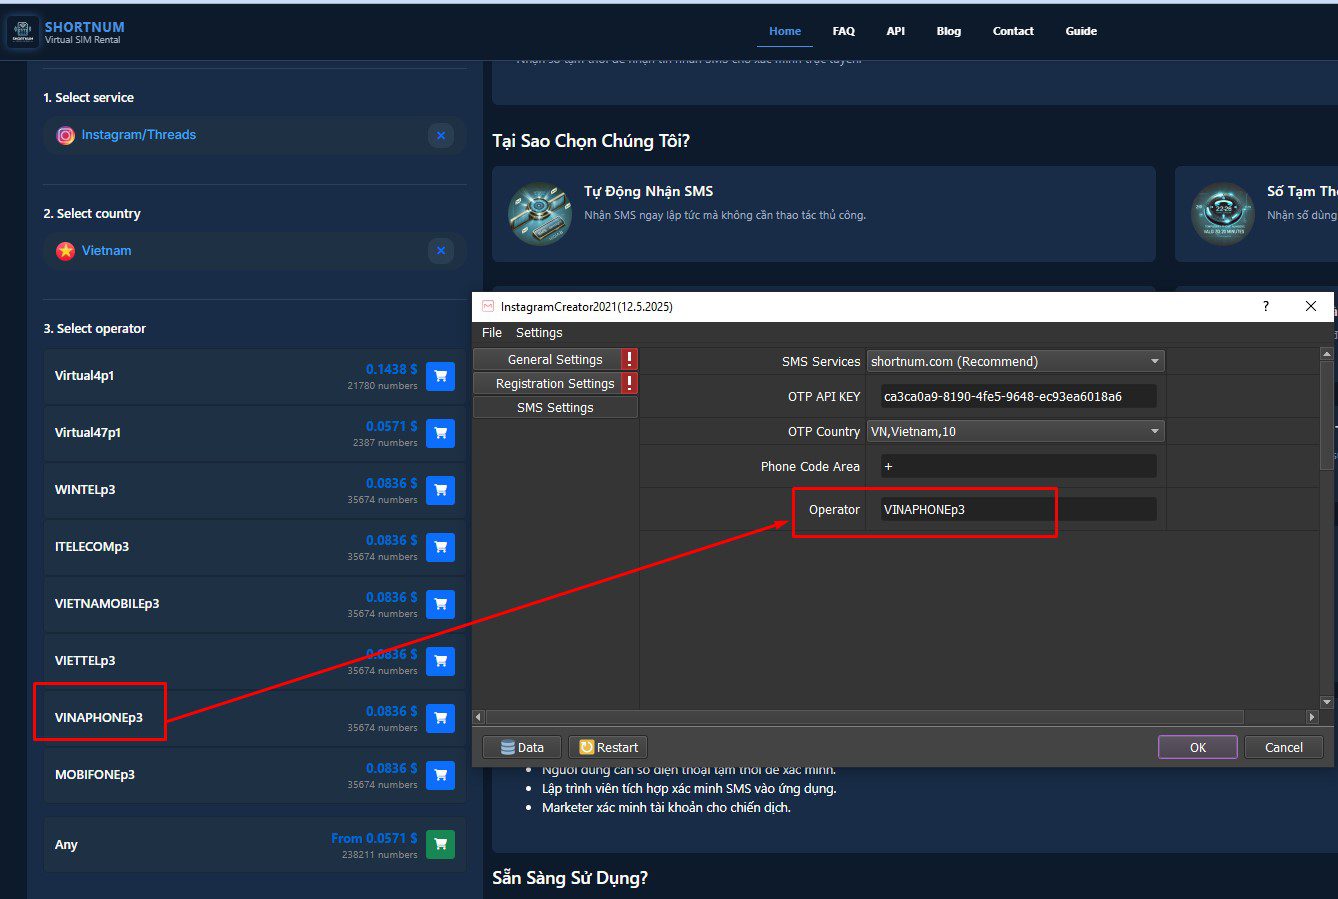This screenshot has width=1338, height=899.
Task: Click the cart icon for MOBIFONEp3
Action: pos(440,775)
